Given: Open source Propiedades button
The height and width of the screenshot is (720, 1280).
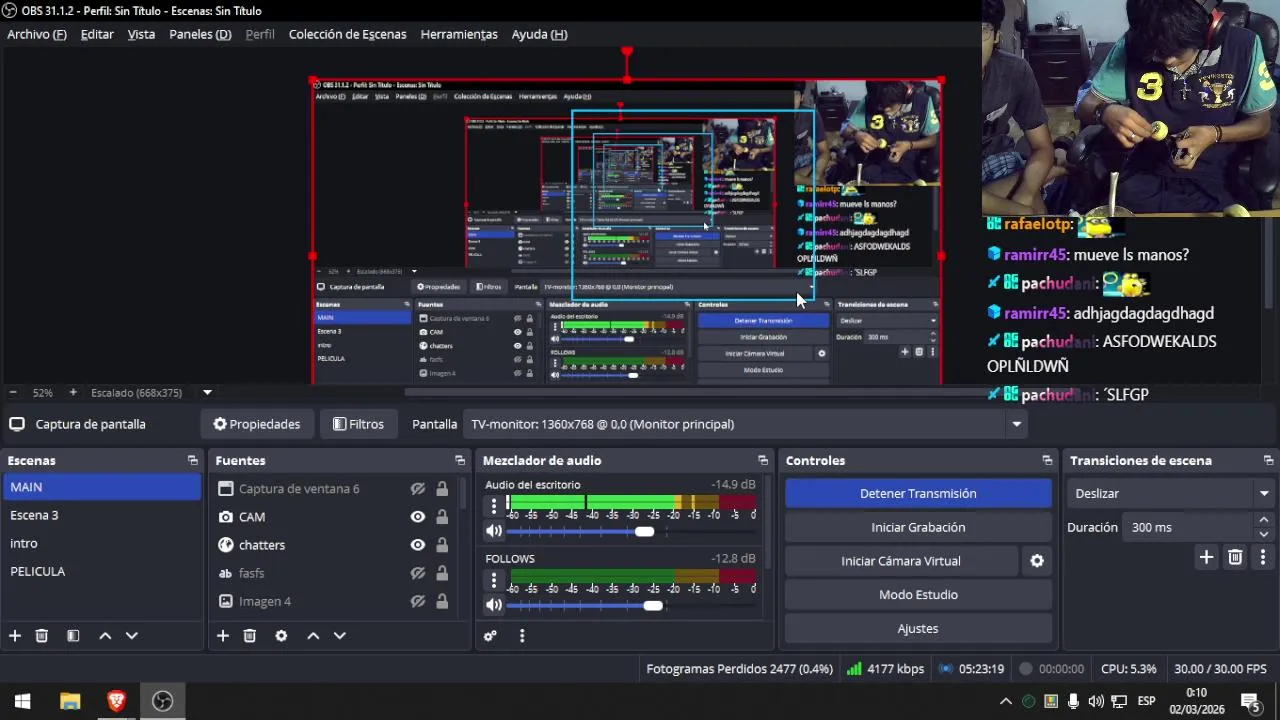Looking at the screenshot, I should pos(257,424).
